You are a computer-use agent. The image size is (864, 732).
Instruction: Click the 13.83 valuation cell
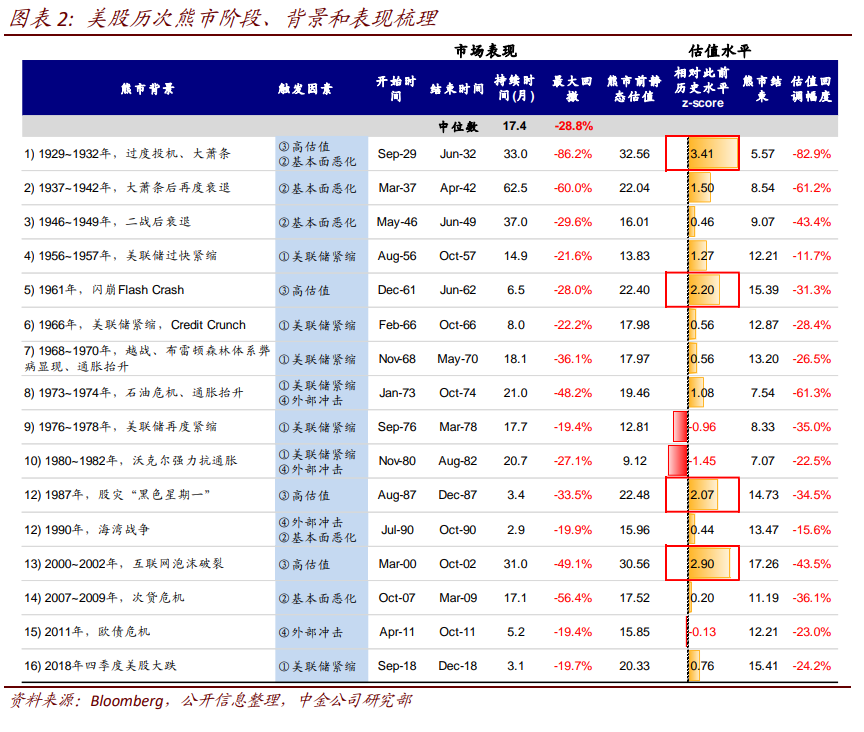click(x=634, y=256)
